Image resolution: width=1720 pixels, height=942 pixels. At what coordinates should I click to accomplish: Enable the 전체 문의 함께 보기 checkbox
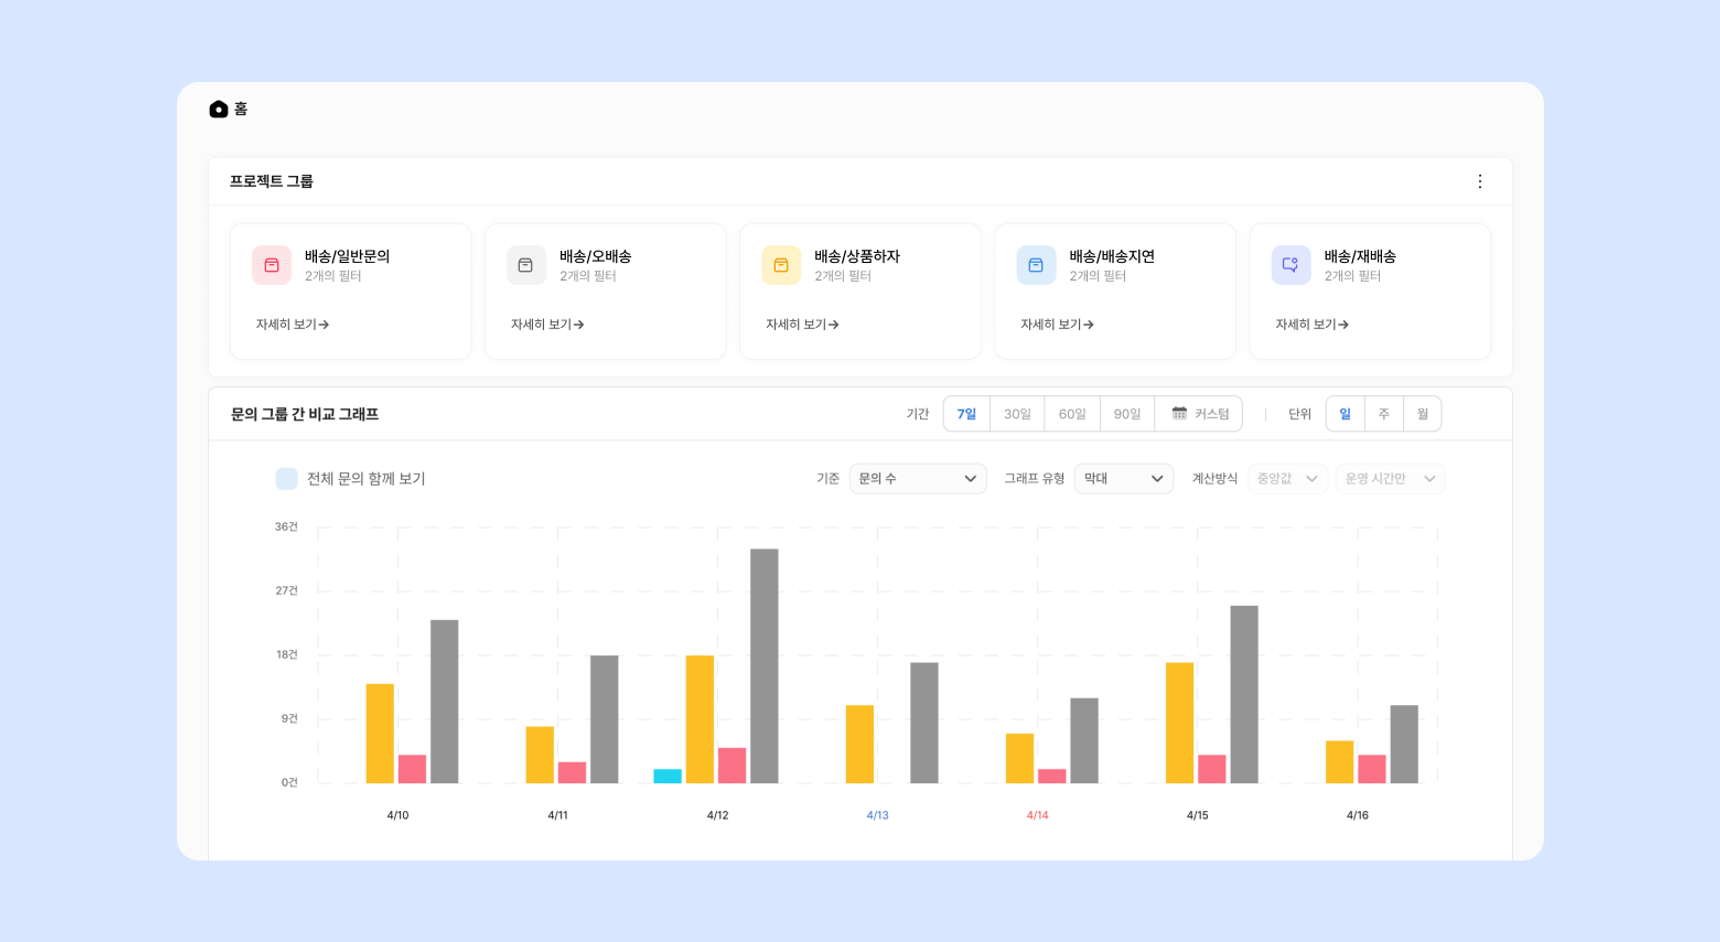coord(287,479)
